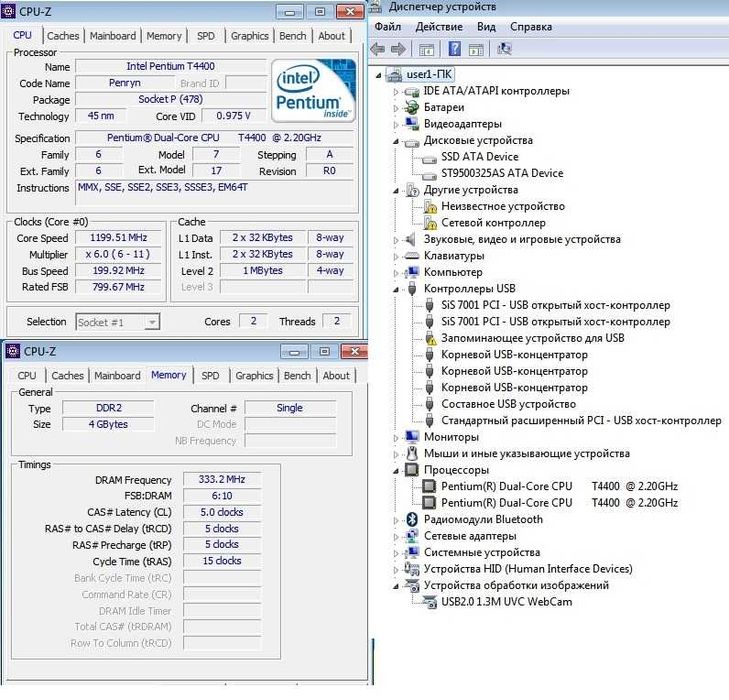This screenshot has width=729, height=700.
Task: Click Мыши и иные указывающие устройства icon
Action: tap(411, 453)
